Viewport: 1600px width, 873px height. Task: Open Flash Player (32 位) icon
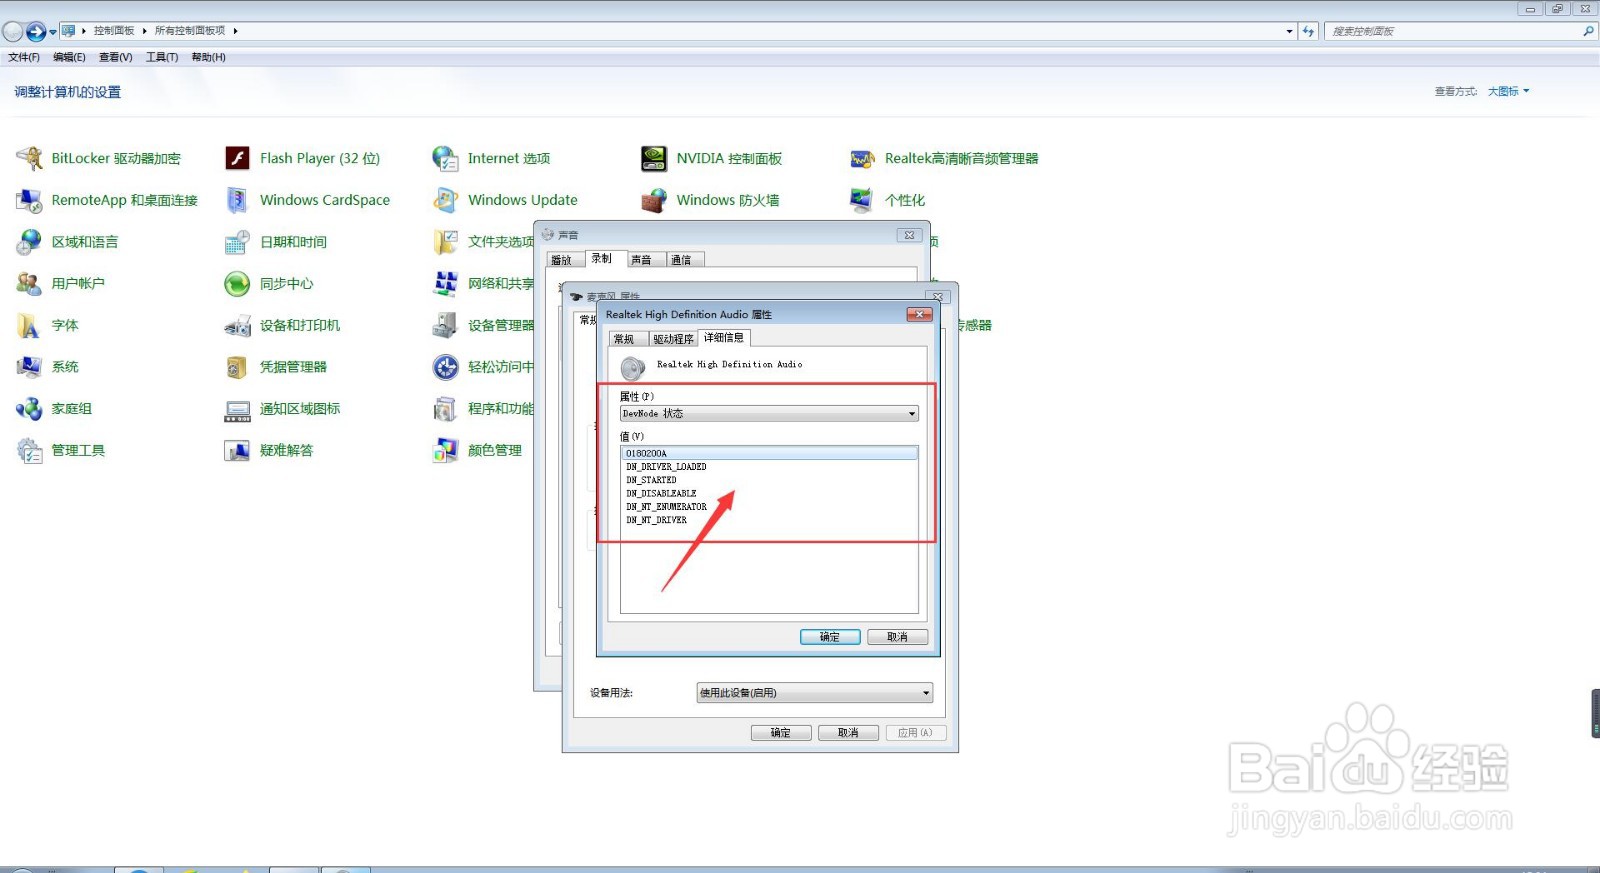[237, 158]
